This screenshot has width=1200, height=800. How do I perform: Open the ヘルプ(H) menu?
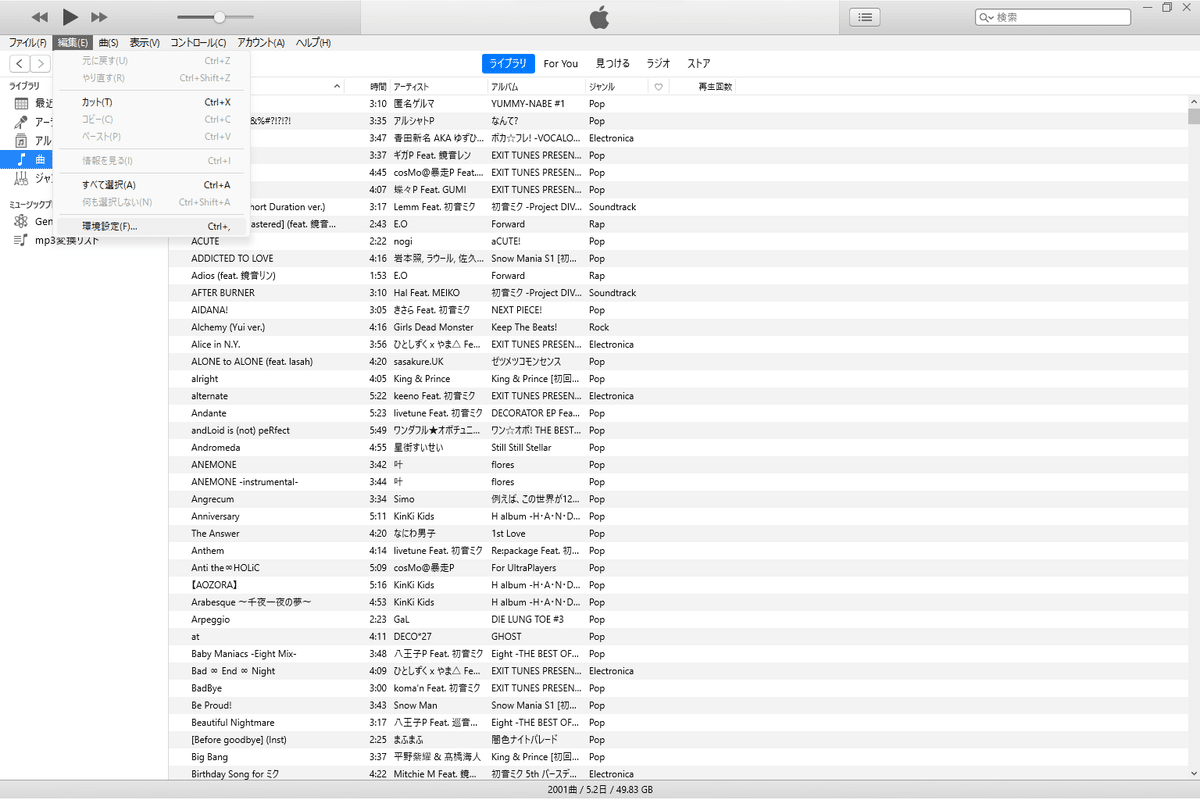[312, 43]
